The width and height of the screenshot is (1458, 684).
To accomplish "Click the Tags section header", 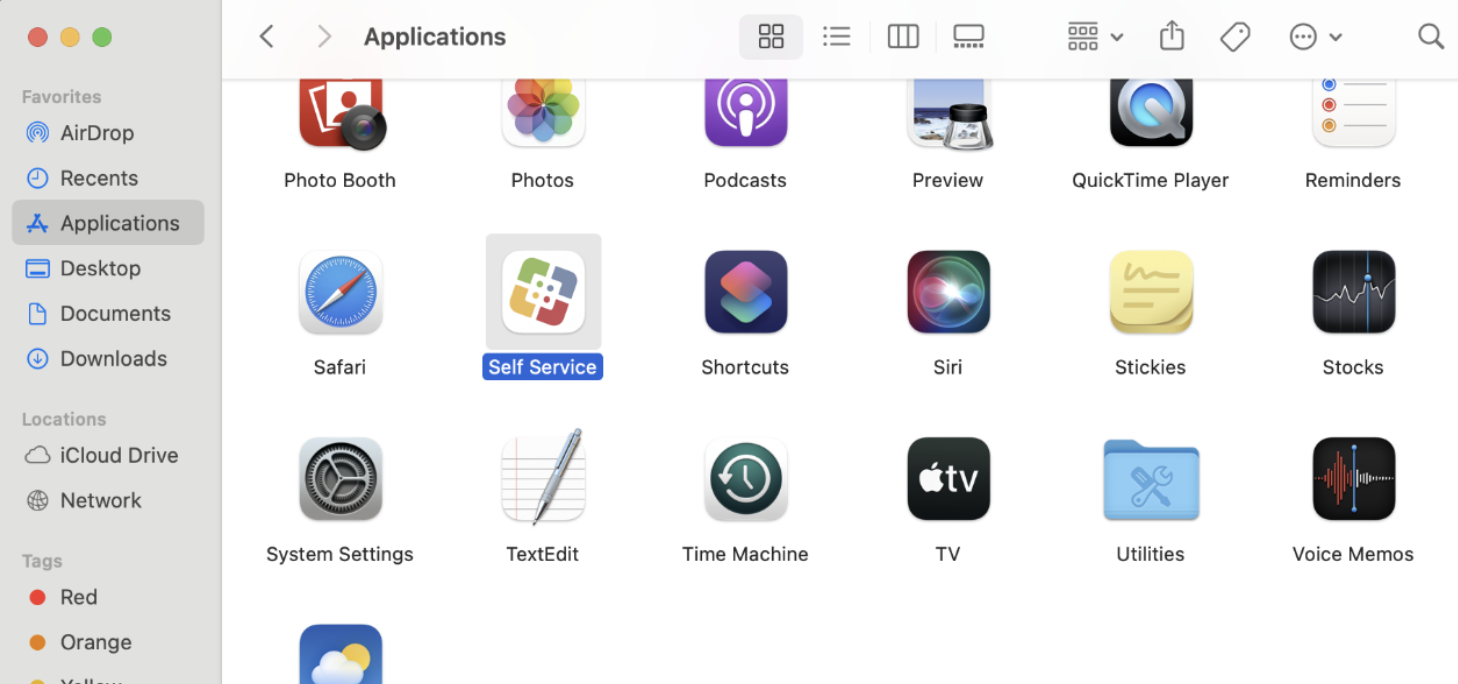I will (42, 561).
